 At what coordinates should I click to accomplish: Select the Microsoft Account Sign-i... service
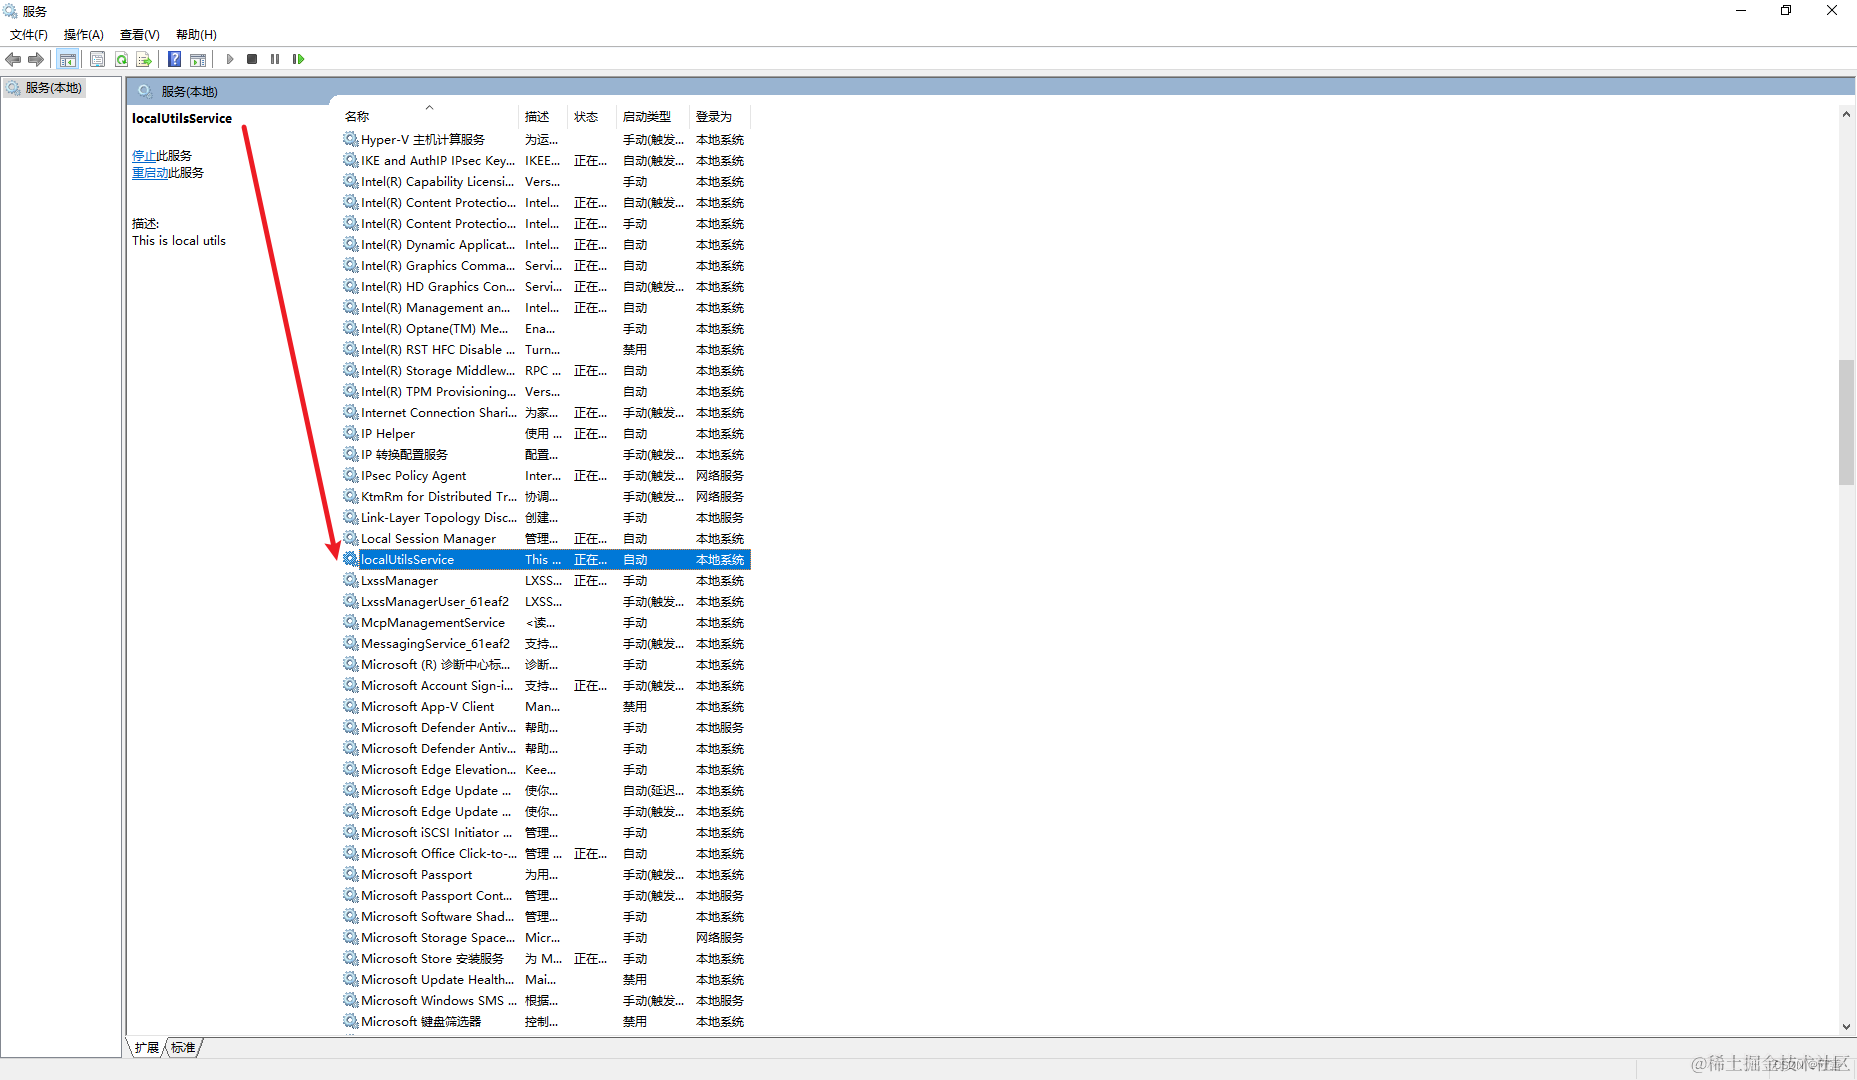[546, 686]
